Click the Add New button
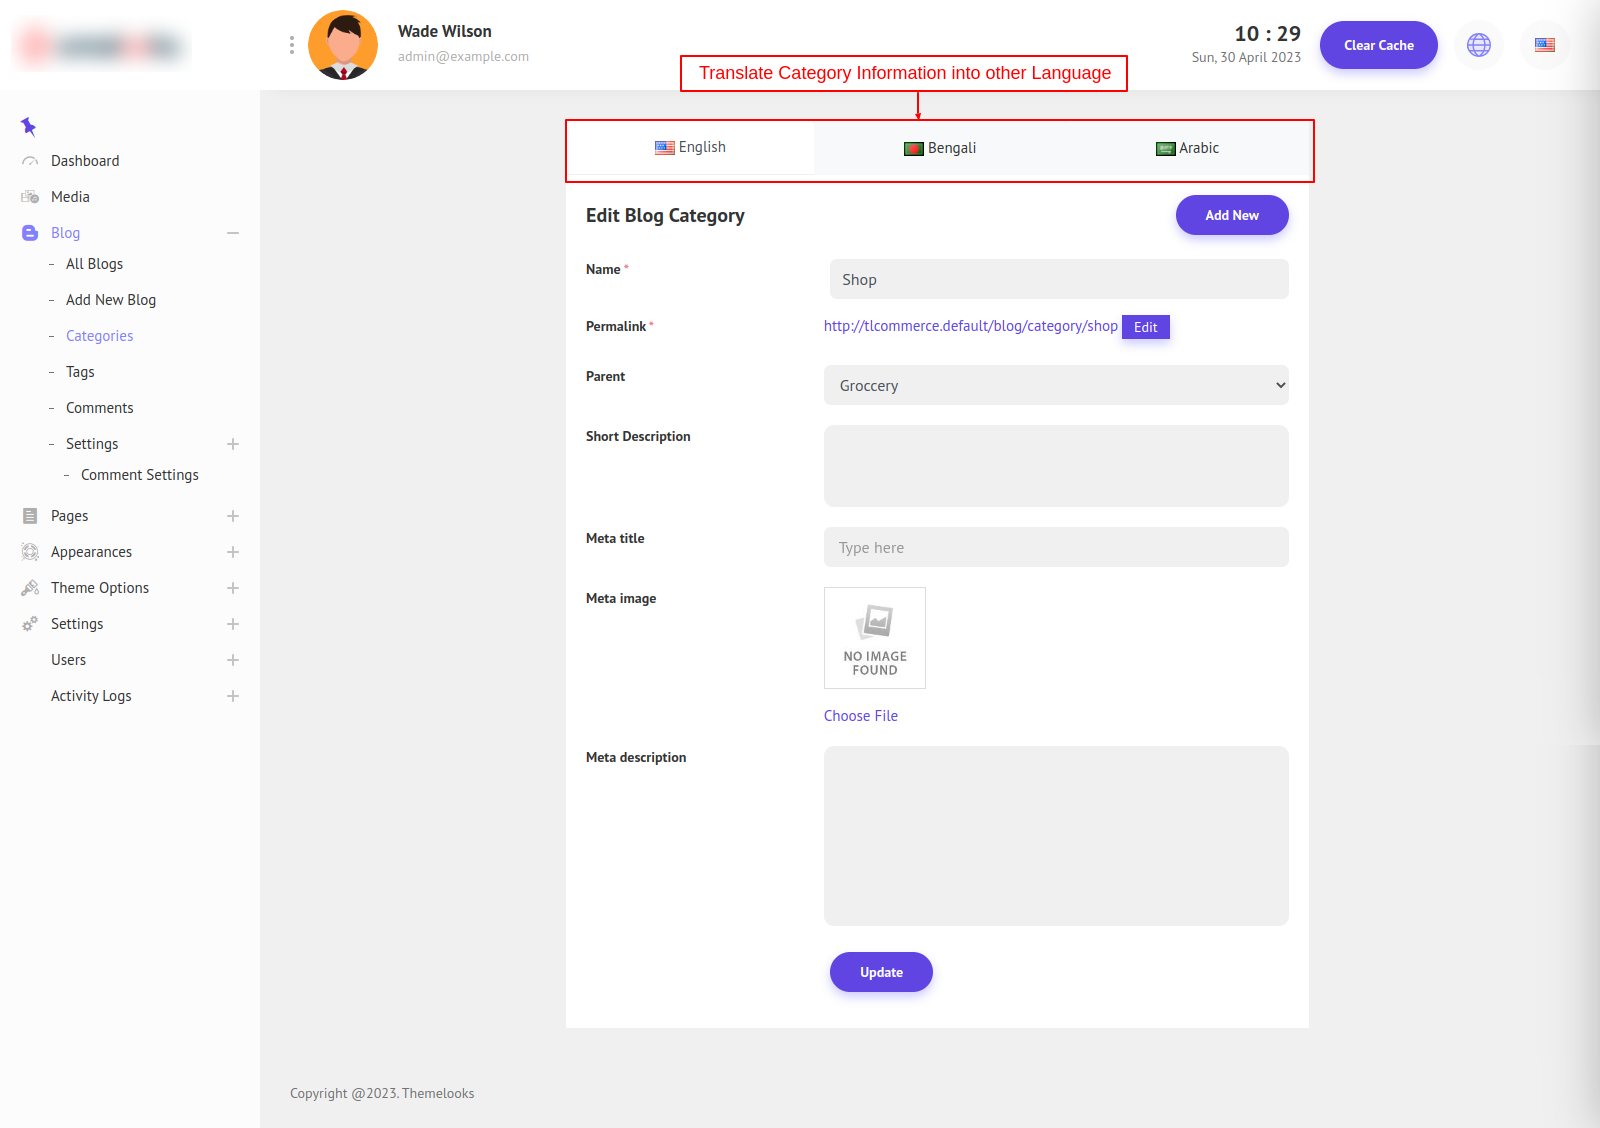 1231,215
